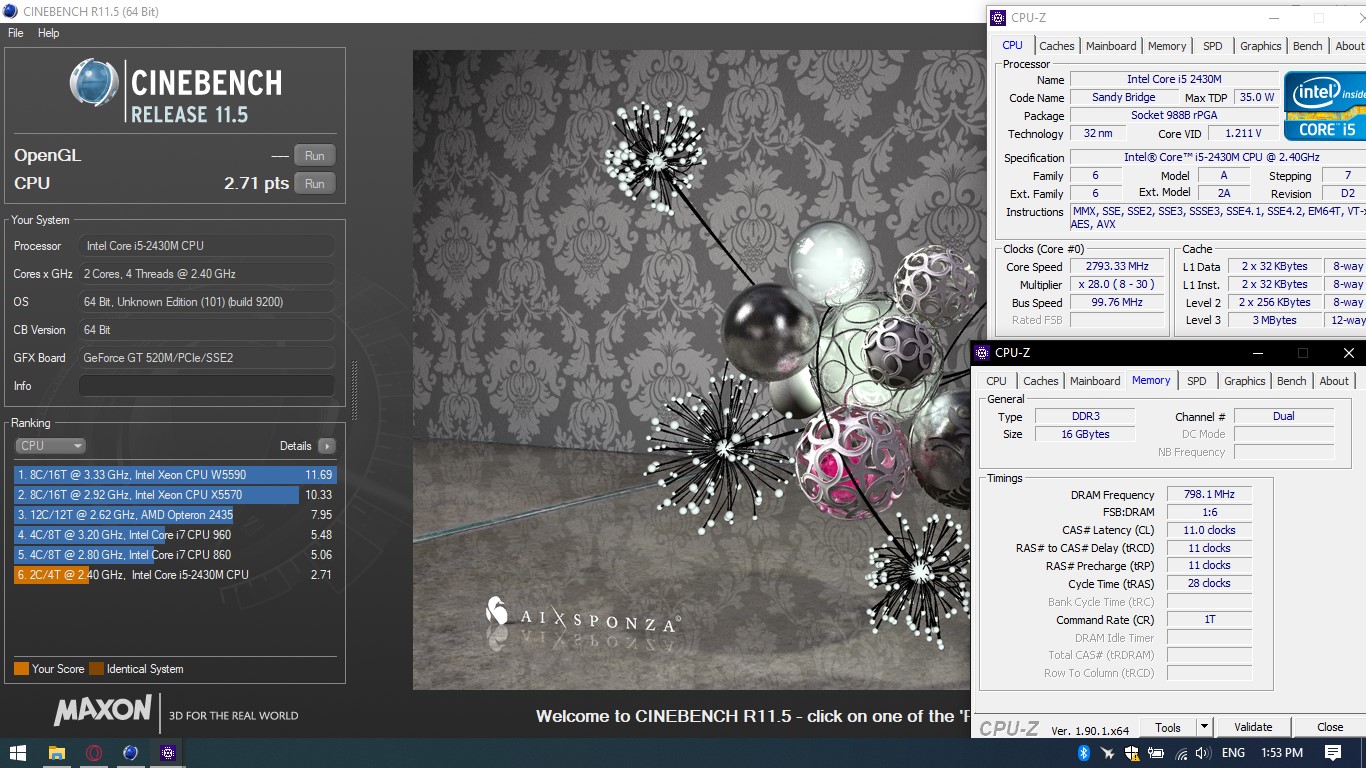Image resolution: width=1366 pixels, height=768 pixels.
Task: Click the back CPU-Z window title icon
Action: click(999, 18)
